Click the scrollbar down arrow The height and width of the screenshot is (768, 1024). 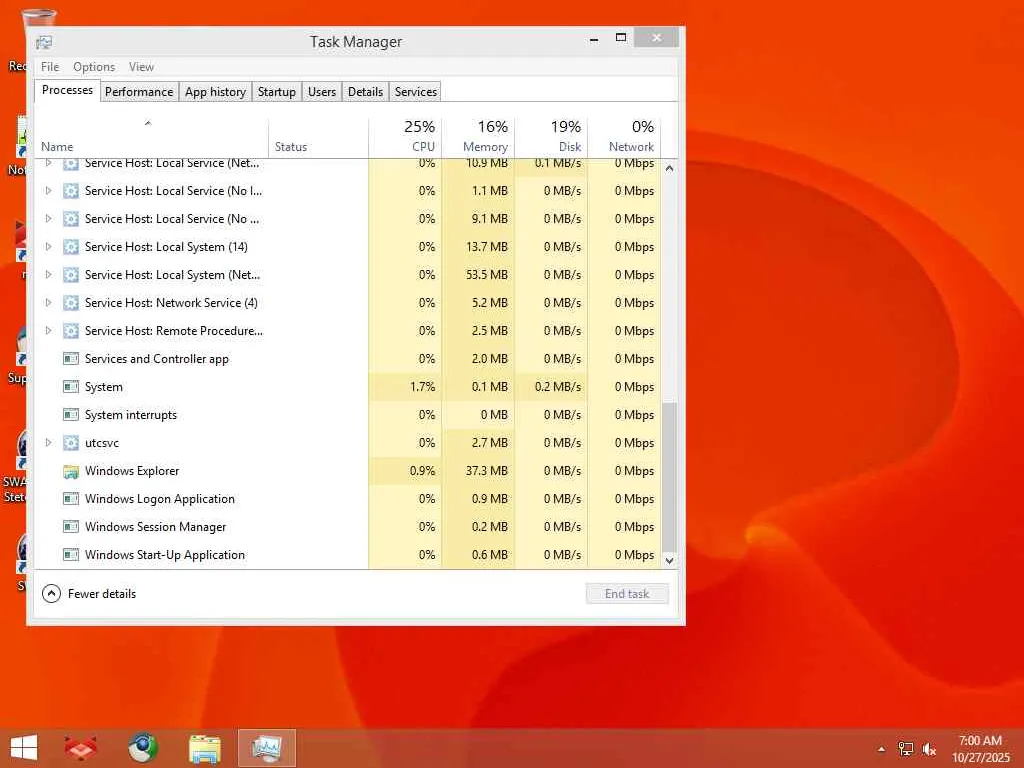[669, 560]
